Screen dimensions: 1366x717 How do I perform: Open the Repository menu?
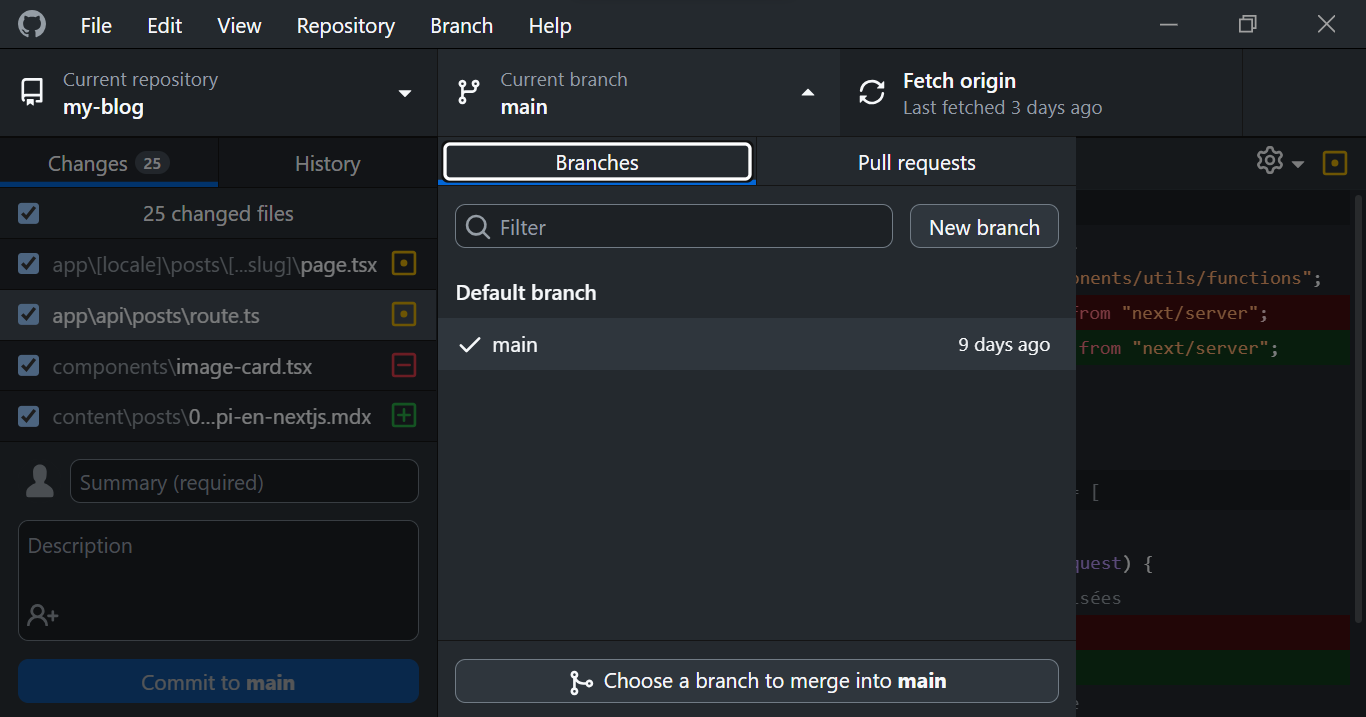345,26
